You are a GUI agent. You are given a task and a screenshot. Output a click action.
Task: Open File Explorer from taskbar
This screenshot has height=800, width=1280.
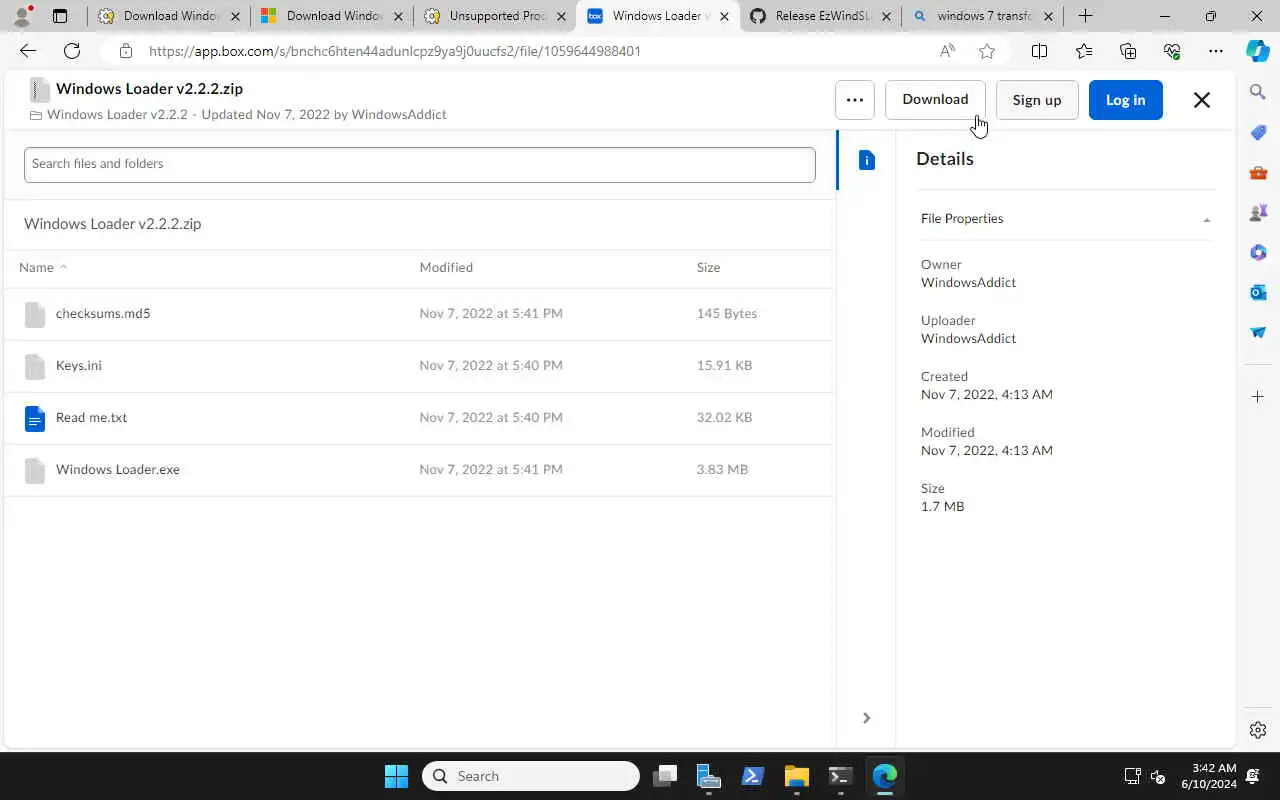point(796,776)
